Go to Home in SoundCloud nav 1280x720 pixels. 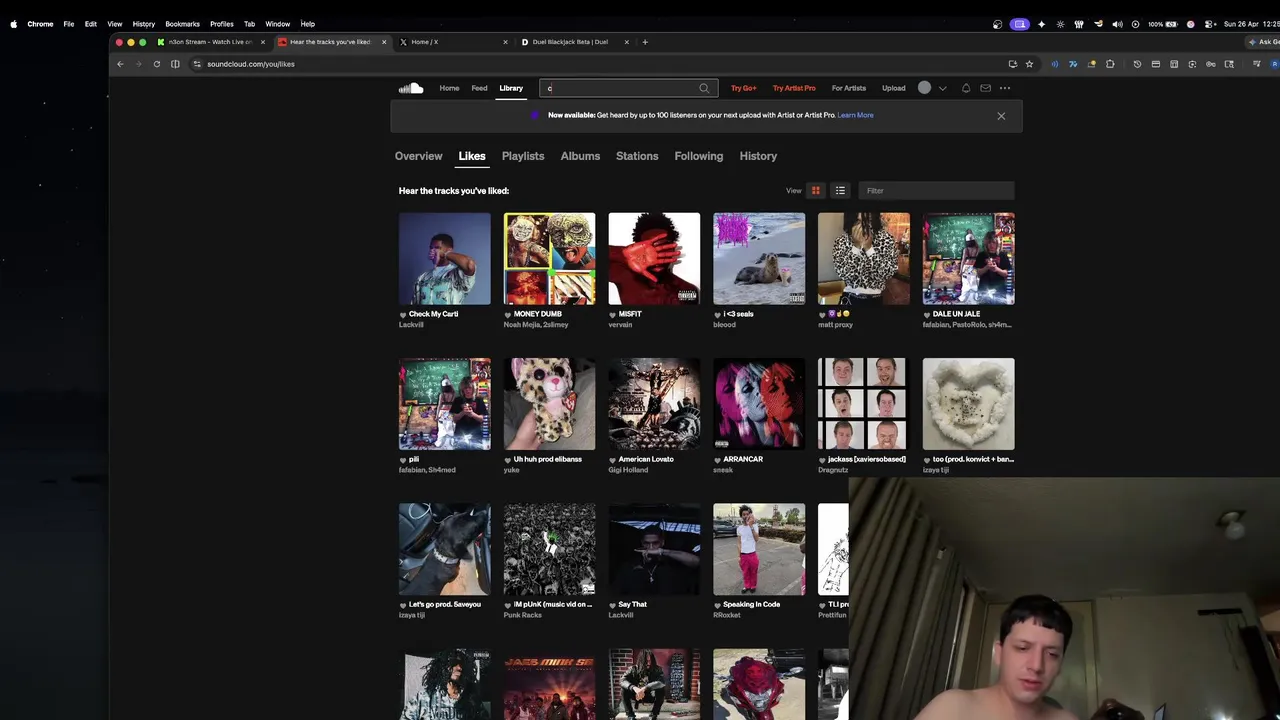point(449,88)
